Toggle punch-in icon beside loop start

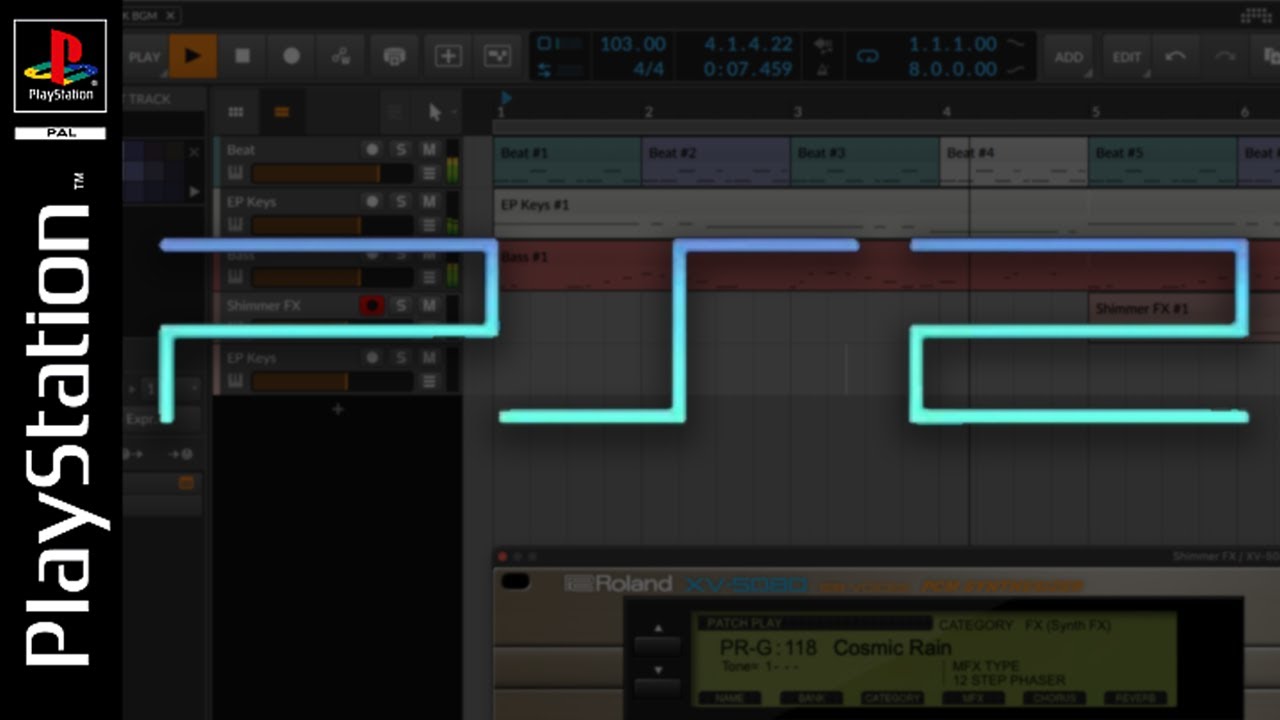1016,44
